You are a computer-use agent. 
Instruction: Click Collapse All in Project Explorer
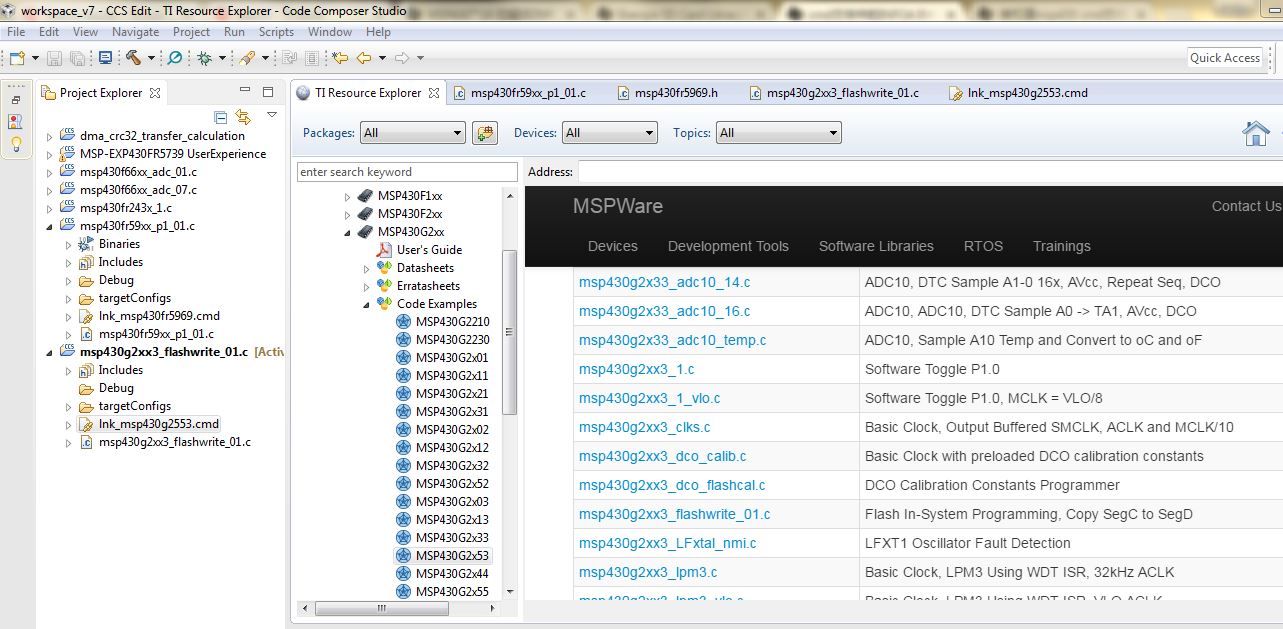pos(221,117)
